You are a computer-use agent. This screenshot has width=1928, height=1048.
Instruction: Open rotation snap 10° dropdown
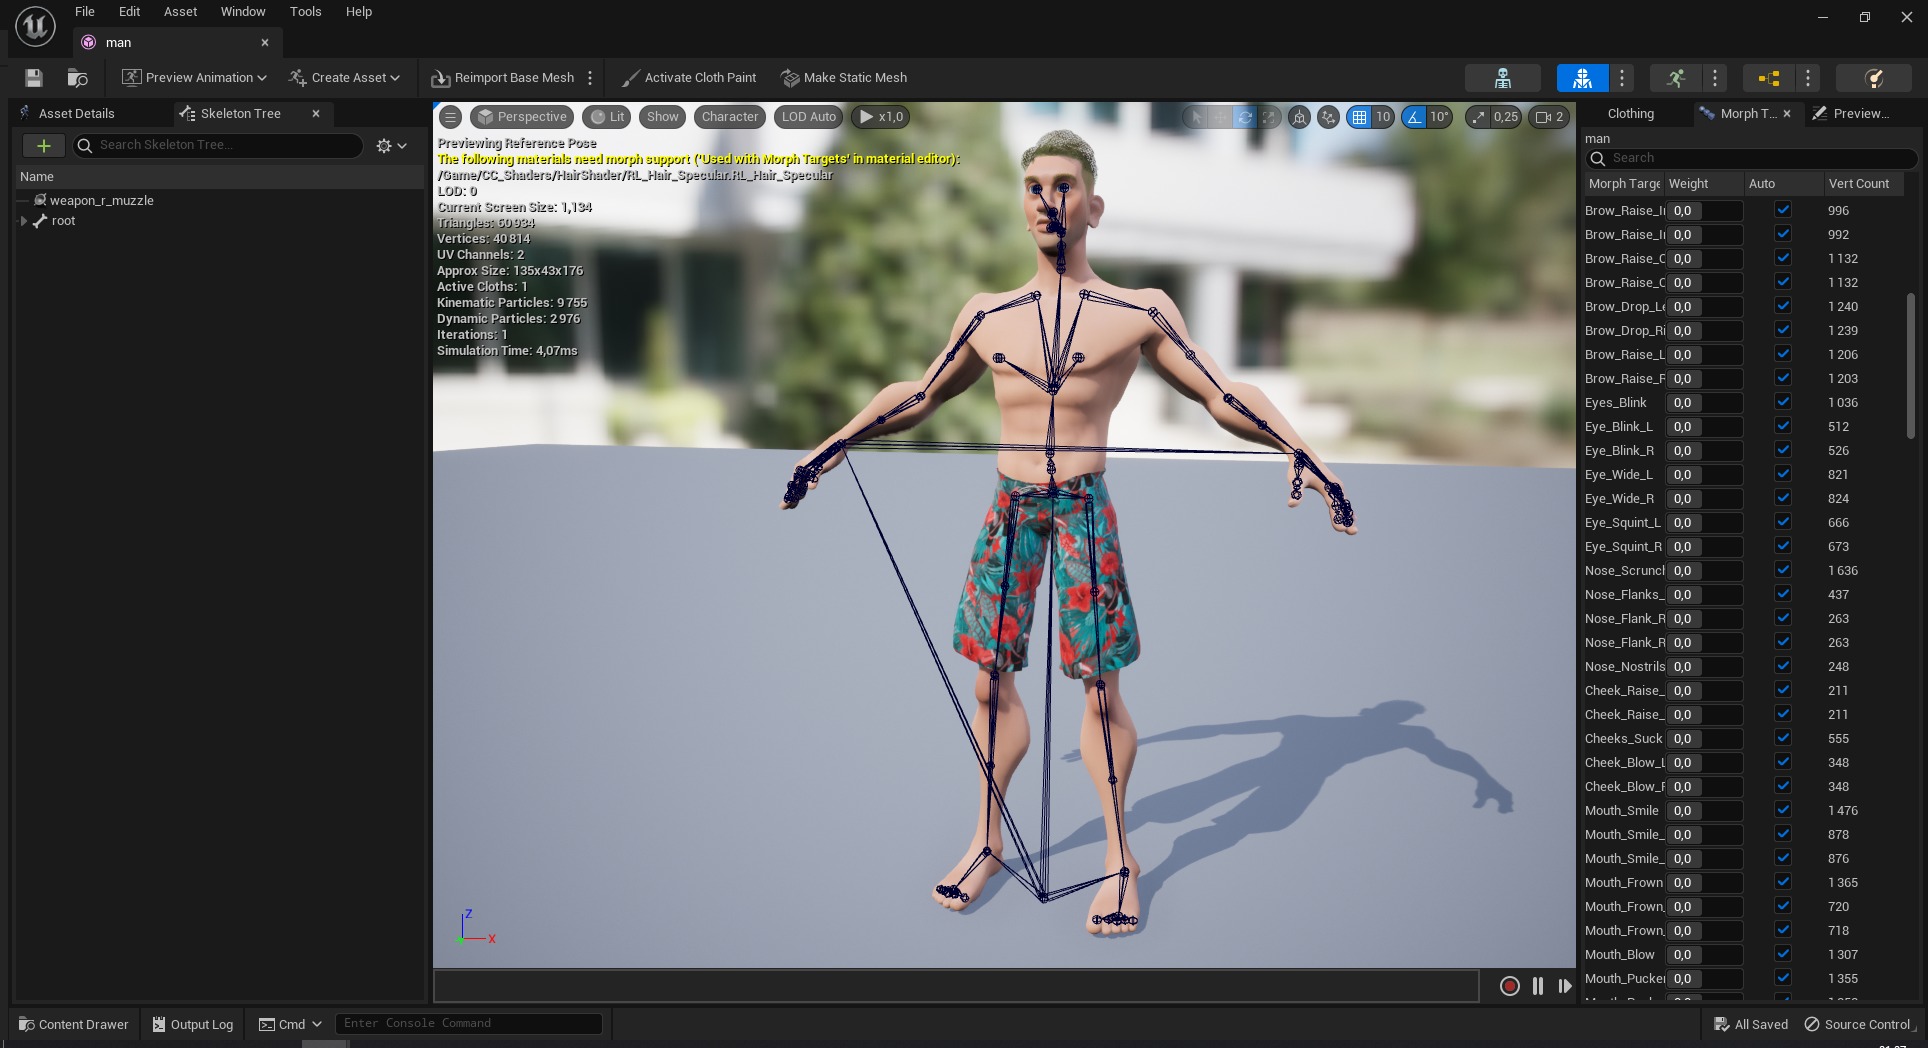click(1439, 117)
